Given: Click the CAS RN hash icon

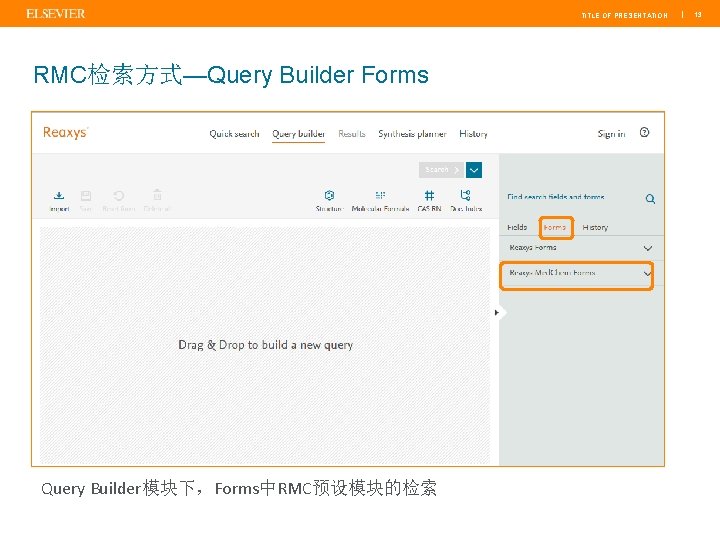Looking at the screenshot, I should coord(429,196).
